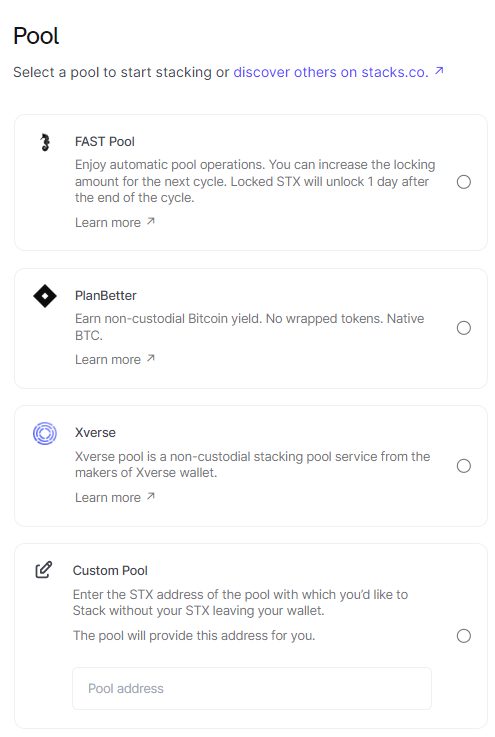The height and width of the screenshot is (737, 495).
Task: Click the Custom Pool heading
Action: coord(110,571)
